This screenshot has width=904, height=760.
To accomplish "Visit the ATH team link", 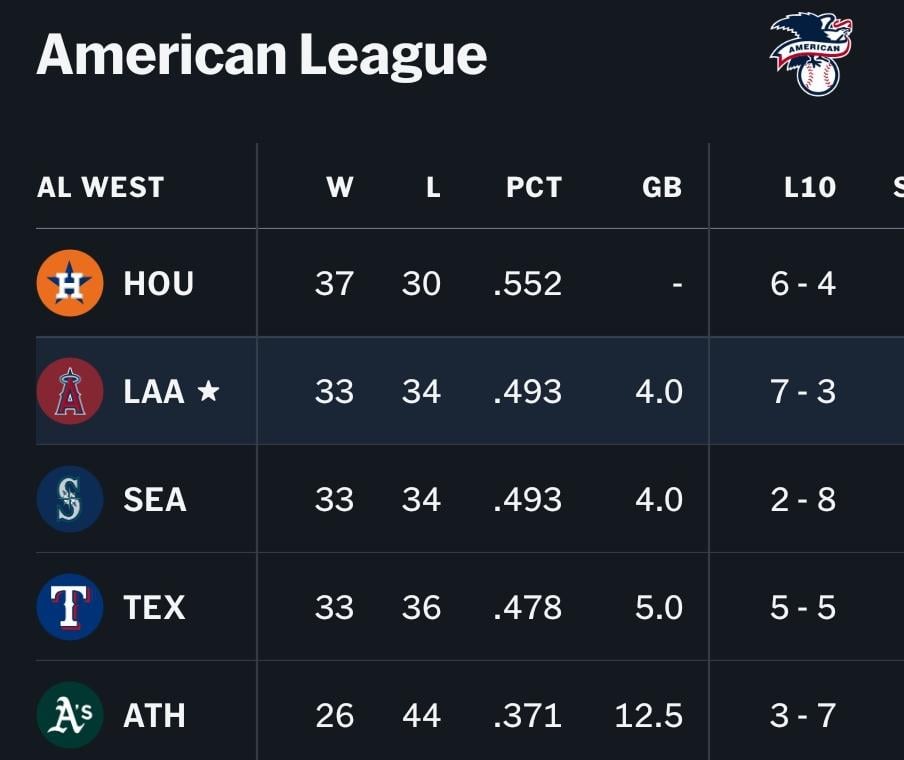I will pos(154,715).
